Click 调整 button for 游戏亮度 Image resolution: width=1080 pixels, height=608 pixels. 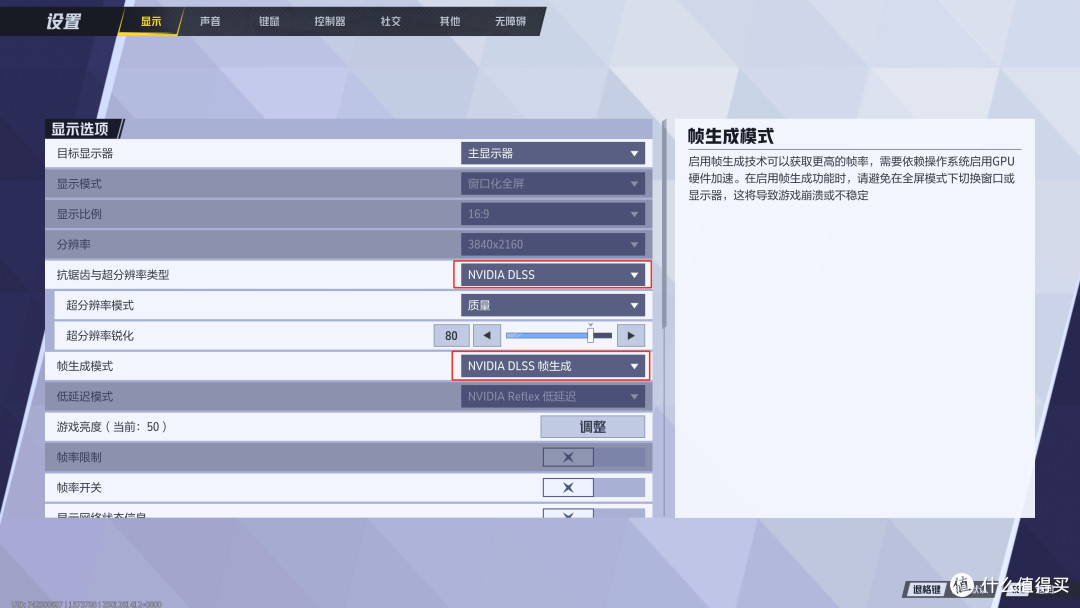pyautogui.click(x=592, y=427)
